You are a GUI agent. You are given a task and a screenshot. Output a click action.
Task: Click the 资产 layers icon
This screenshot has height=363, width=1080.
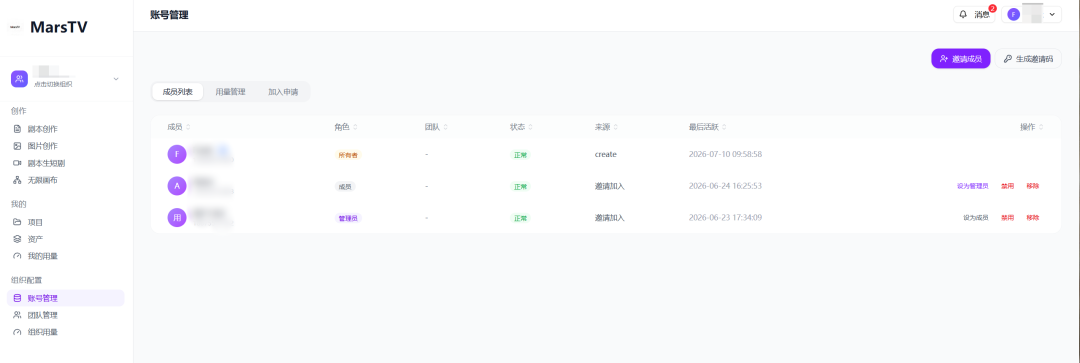17,239
